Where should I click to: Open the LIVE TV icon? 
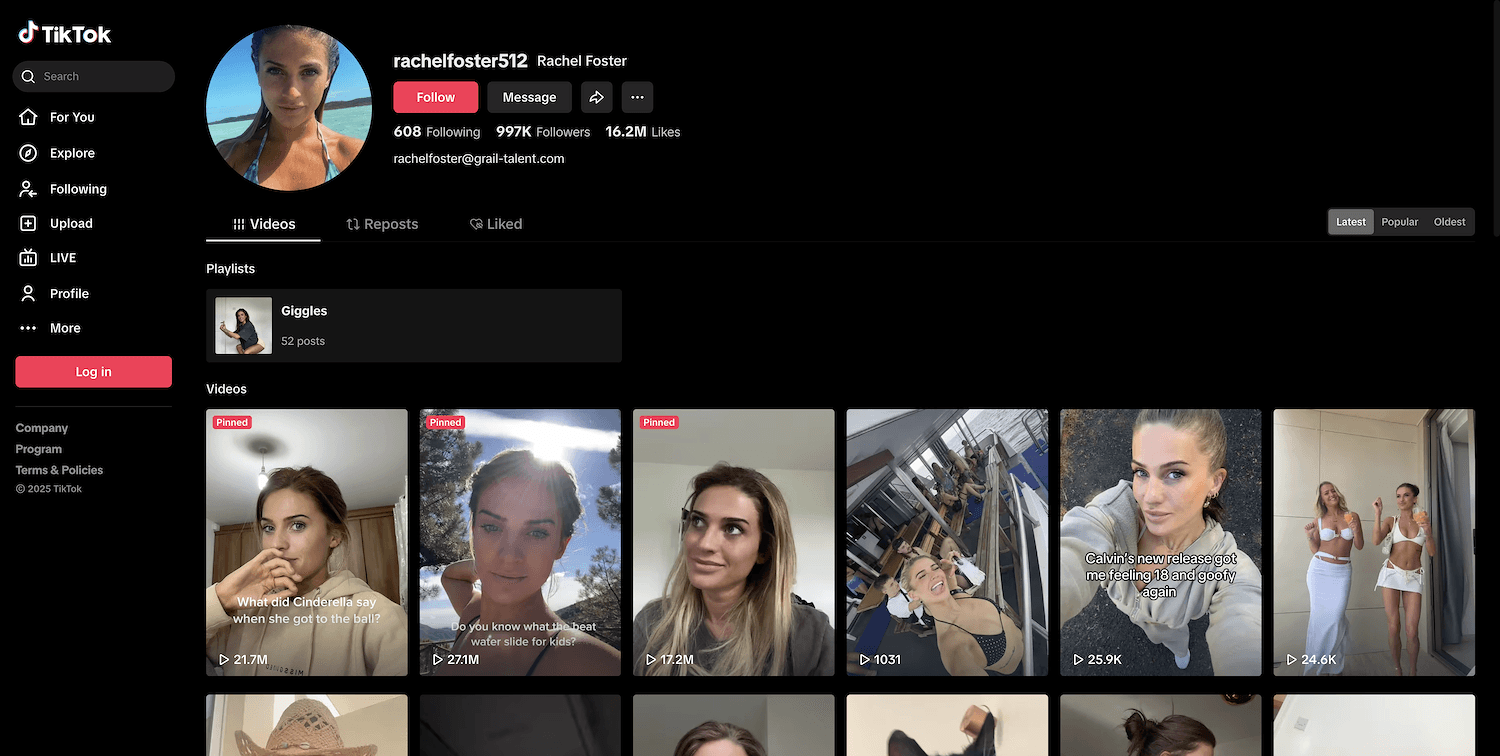click(28, 258)
